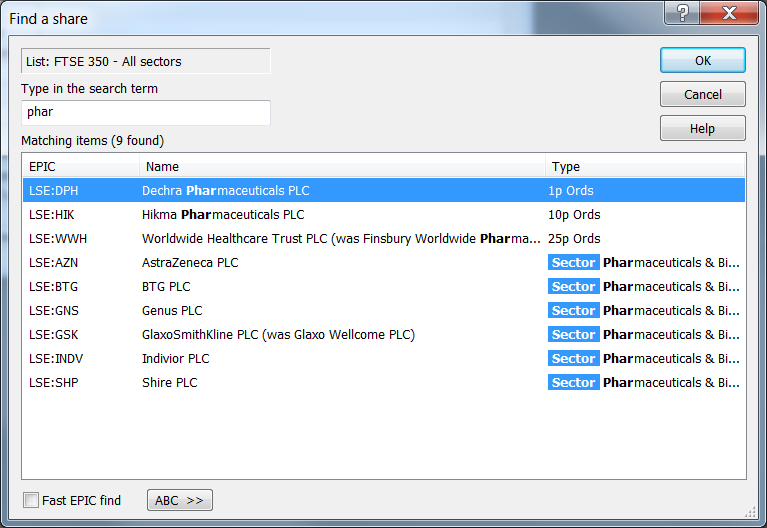Click the LSE:GNS EPIC code
Screen dimensions: 767x528
click(x=54, y=310)
